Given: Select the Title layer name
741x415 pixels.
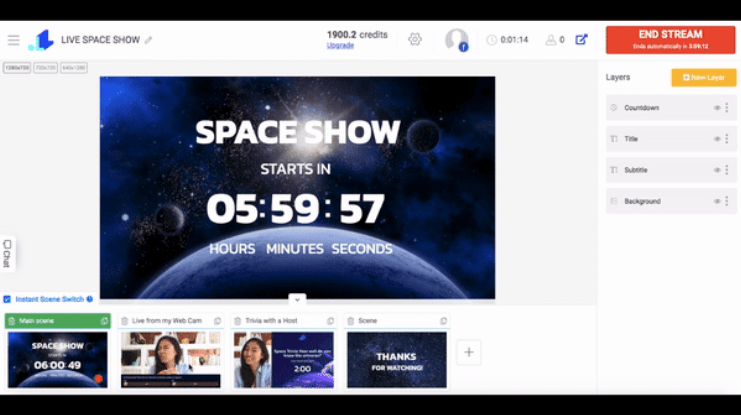Looking at the screenshot, I should coord(631,139).
